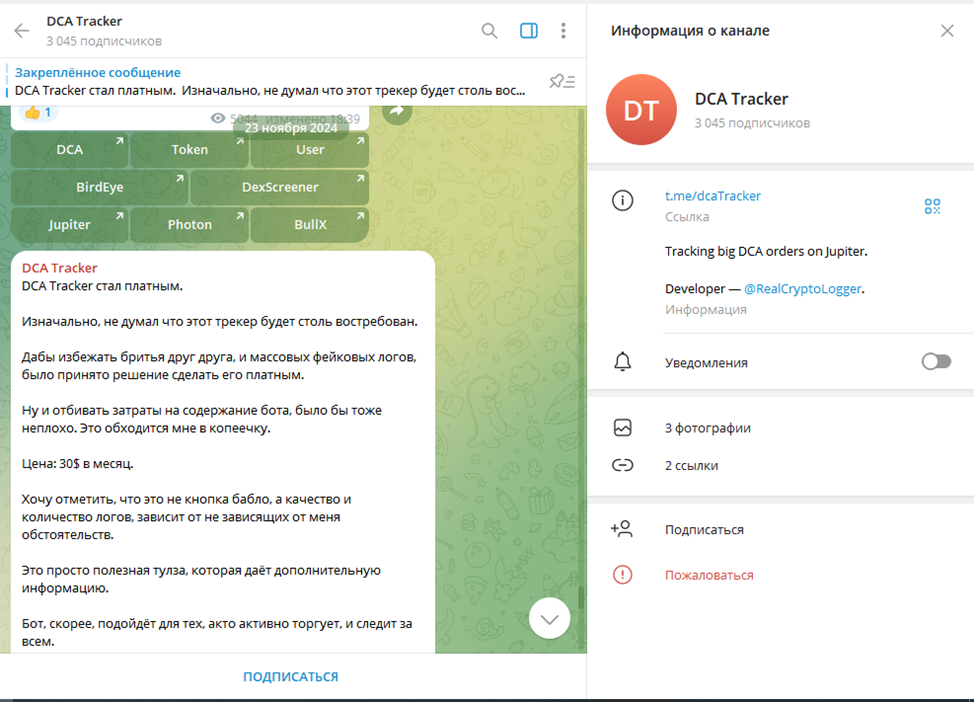Click 'Tracking big DCA orders on Jupiter.' description
Screen dimensions: 974x702
point(766,252)
